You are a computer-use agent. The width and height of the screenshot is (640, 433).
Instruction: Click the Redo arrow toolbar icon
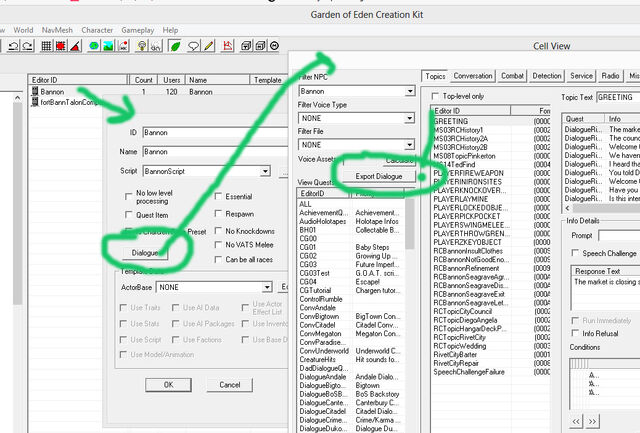point(27,46)
